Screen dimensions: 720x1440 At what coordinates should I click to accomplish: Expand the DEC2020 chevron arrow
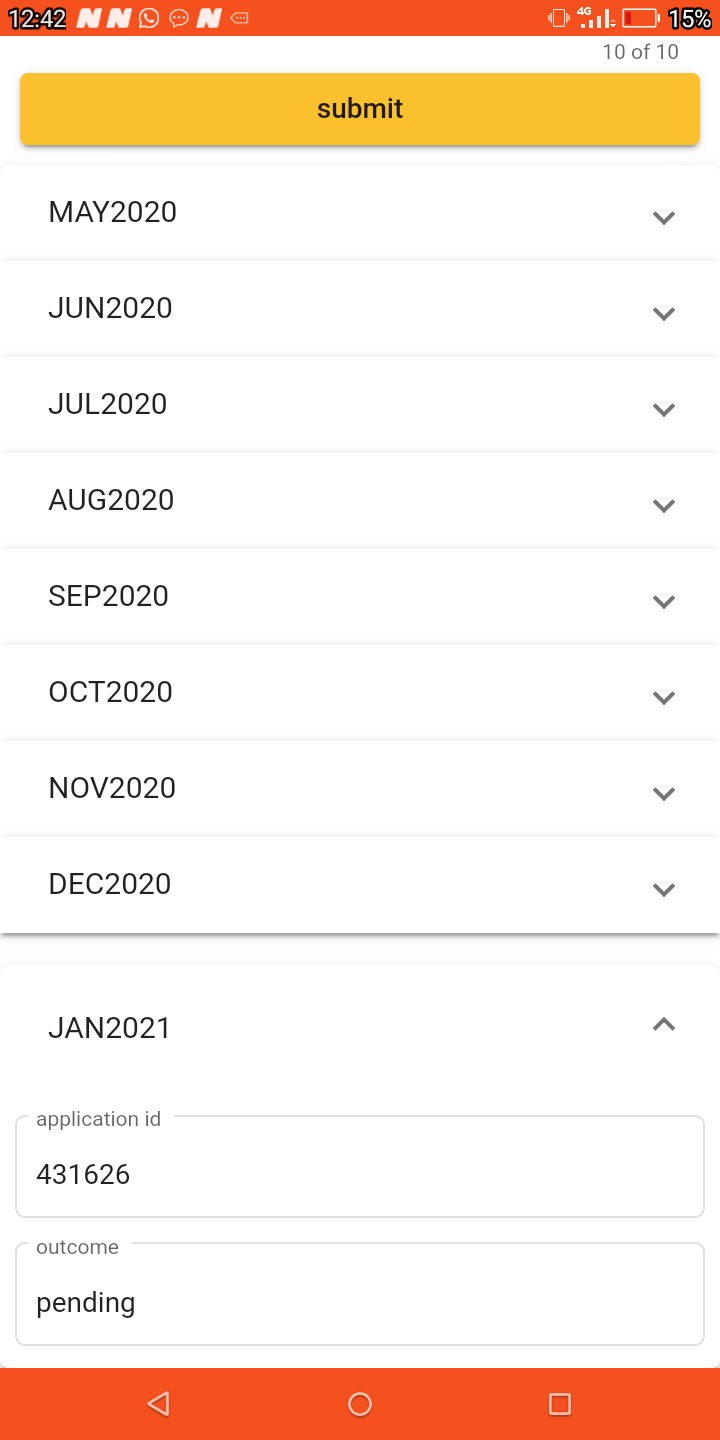coord(663,889)
